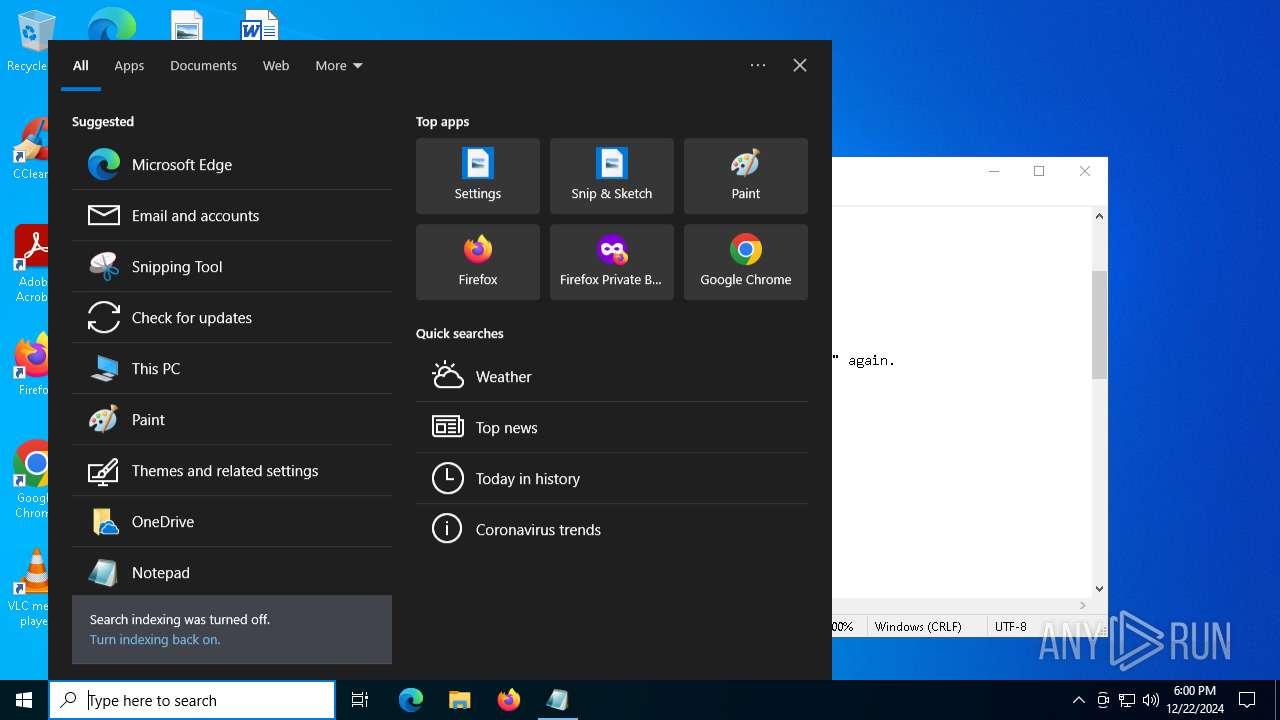Select Coronavirus trends quick search
The width and height of the screenshot is (1280, 720).
[x=612, y=529]
